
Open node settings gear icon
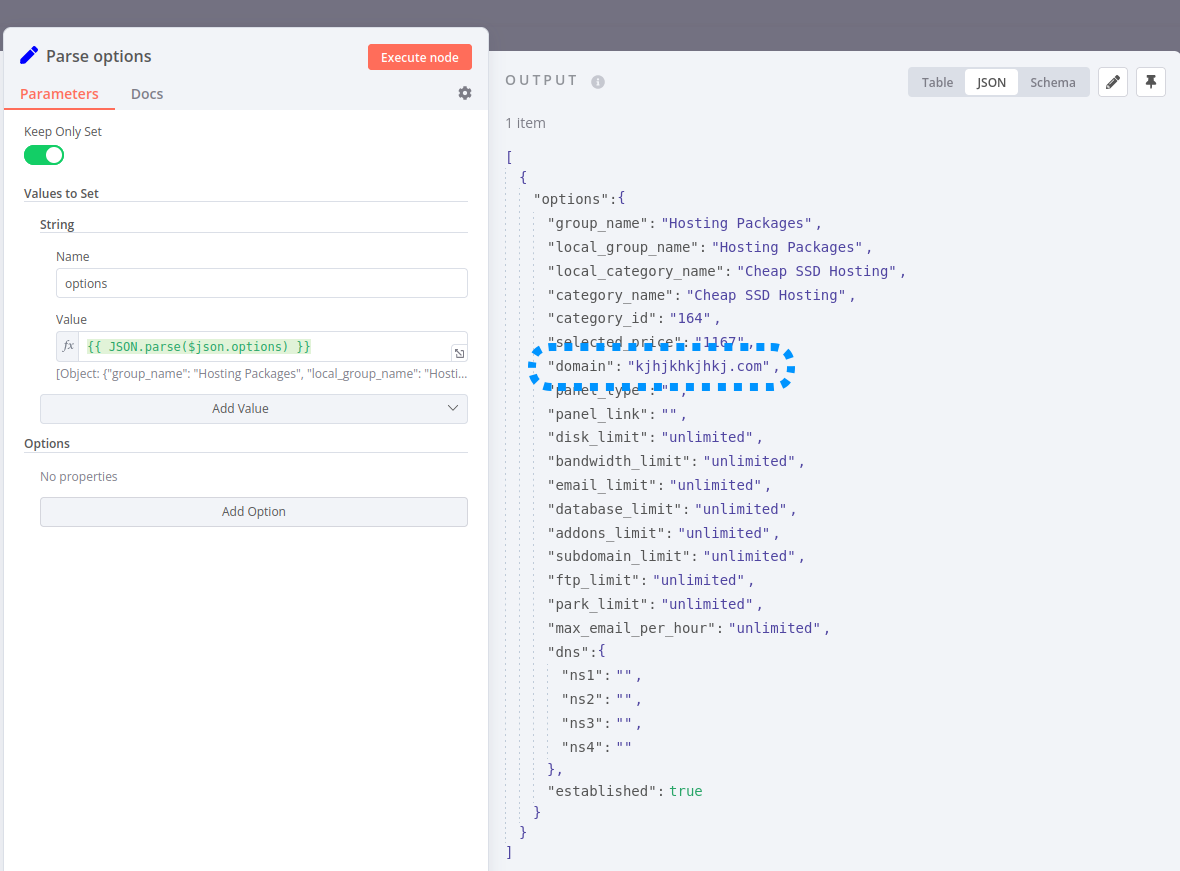coord(465,93)
